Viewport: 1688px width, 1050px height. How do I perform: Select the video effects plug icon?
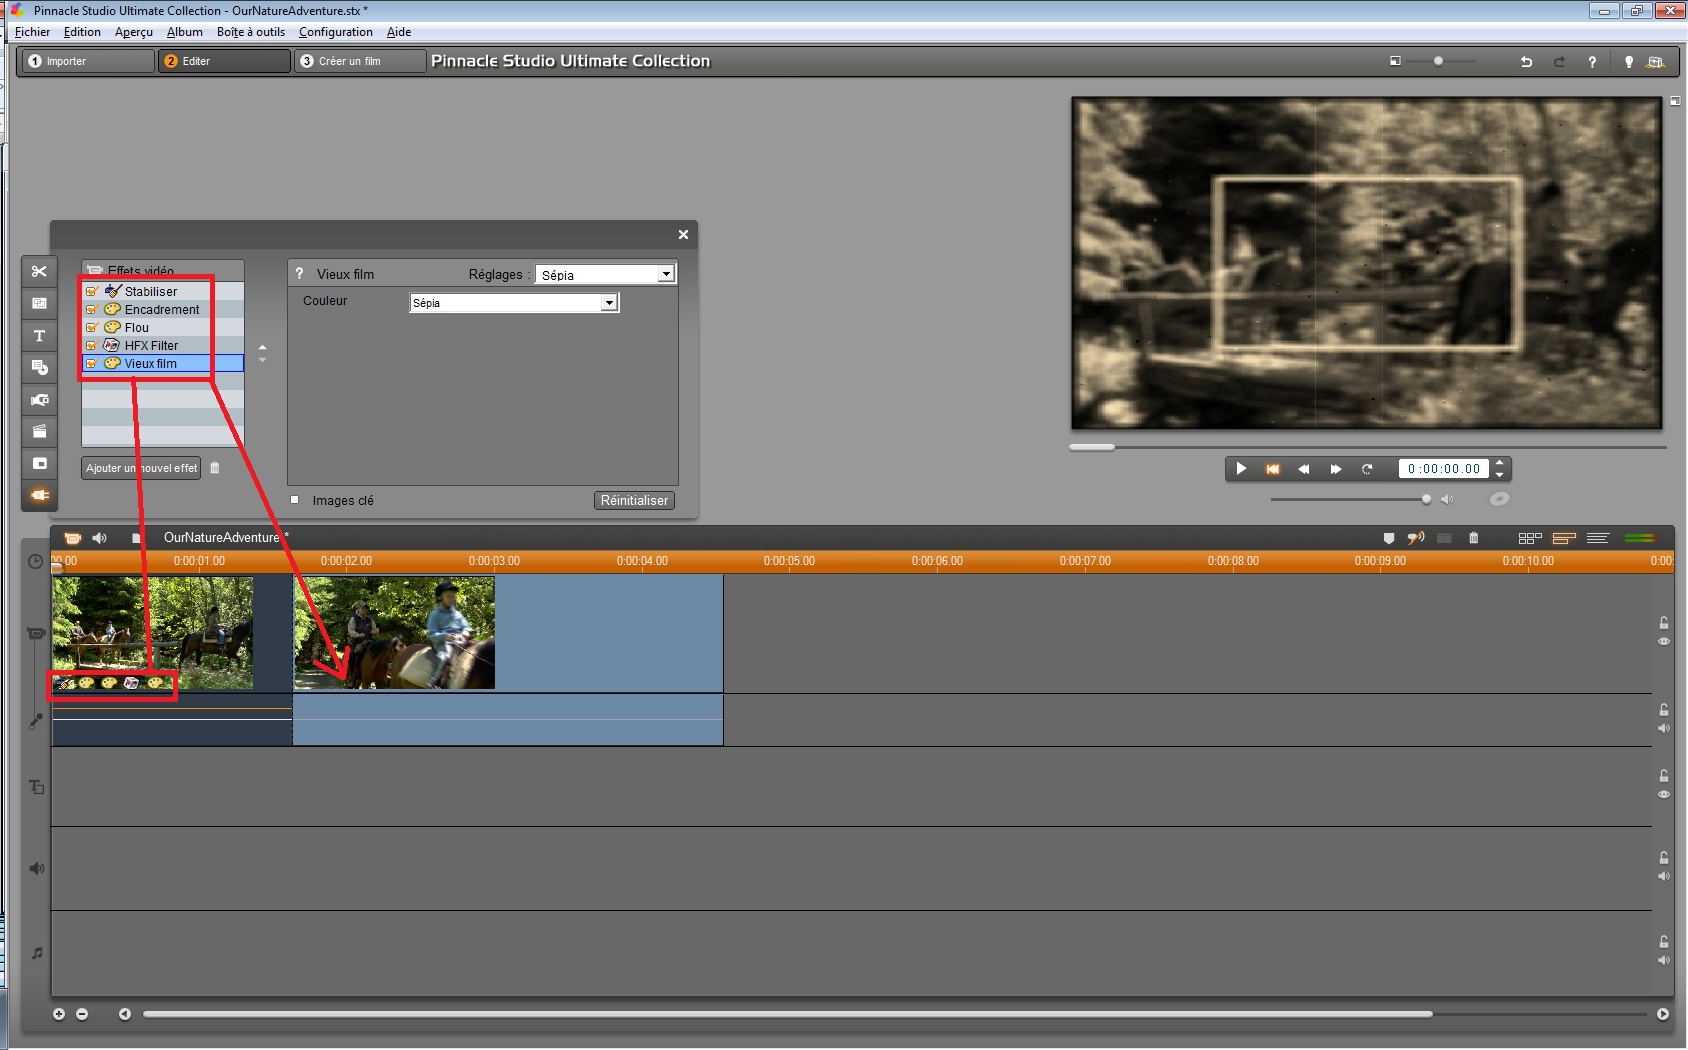point(39,496)
